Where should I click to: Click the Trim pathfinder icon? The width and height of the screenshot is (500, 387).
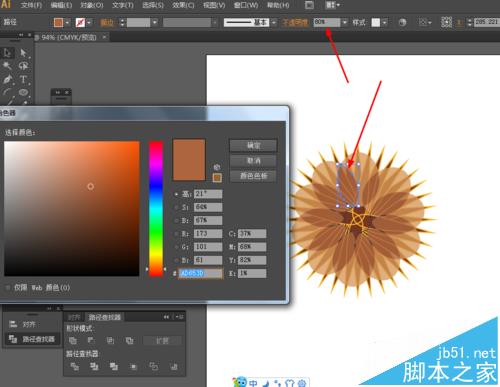click(94, 367)
